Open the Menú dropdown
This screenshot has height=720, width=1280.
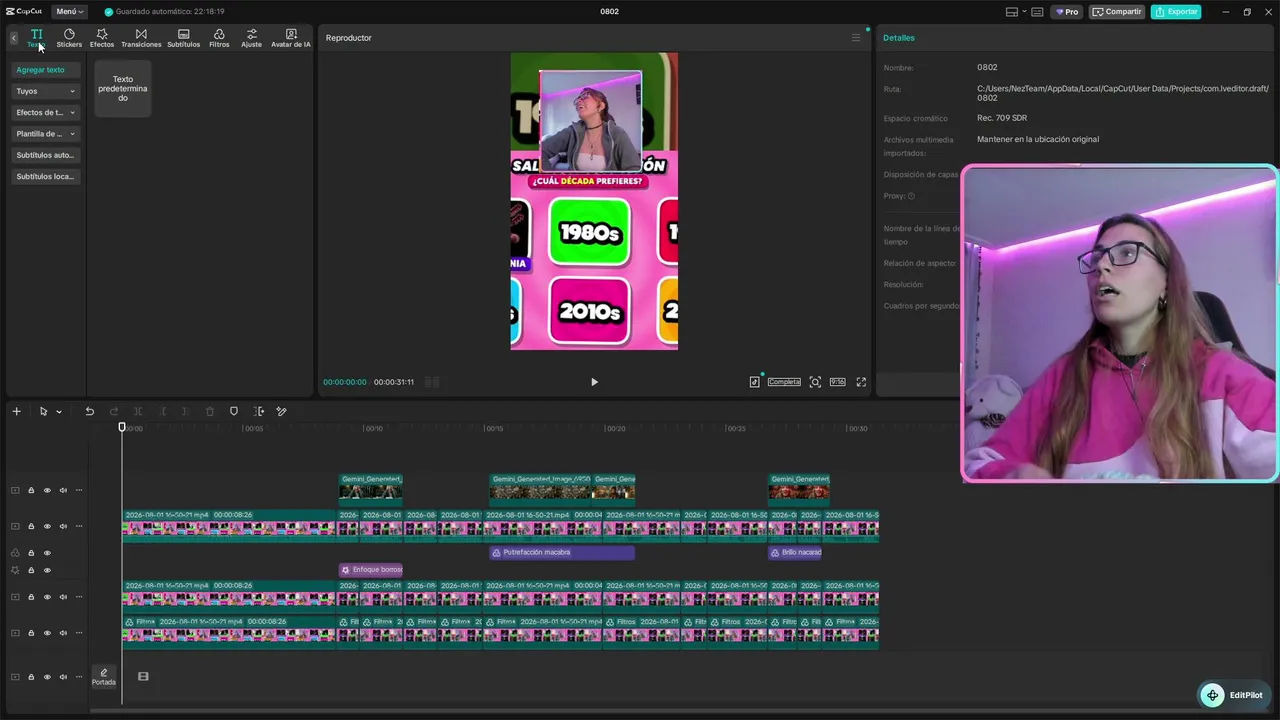pos(69,12)
